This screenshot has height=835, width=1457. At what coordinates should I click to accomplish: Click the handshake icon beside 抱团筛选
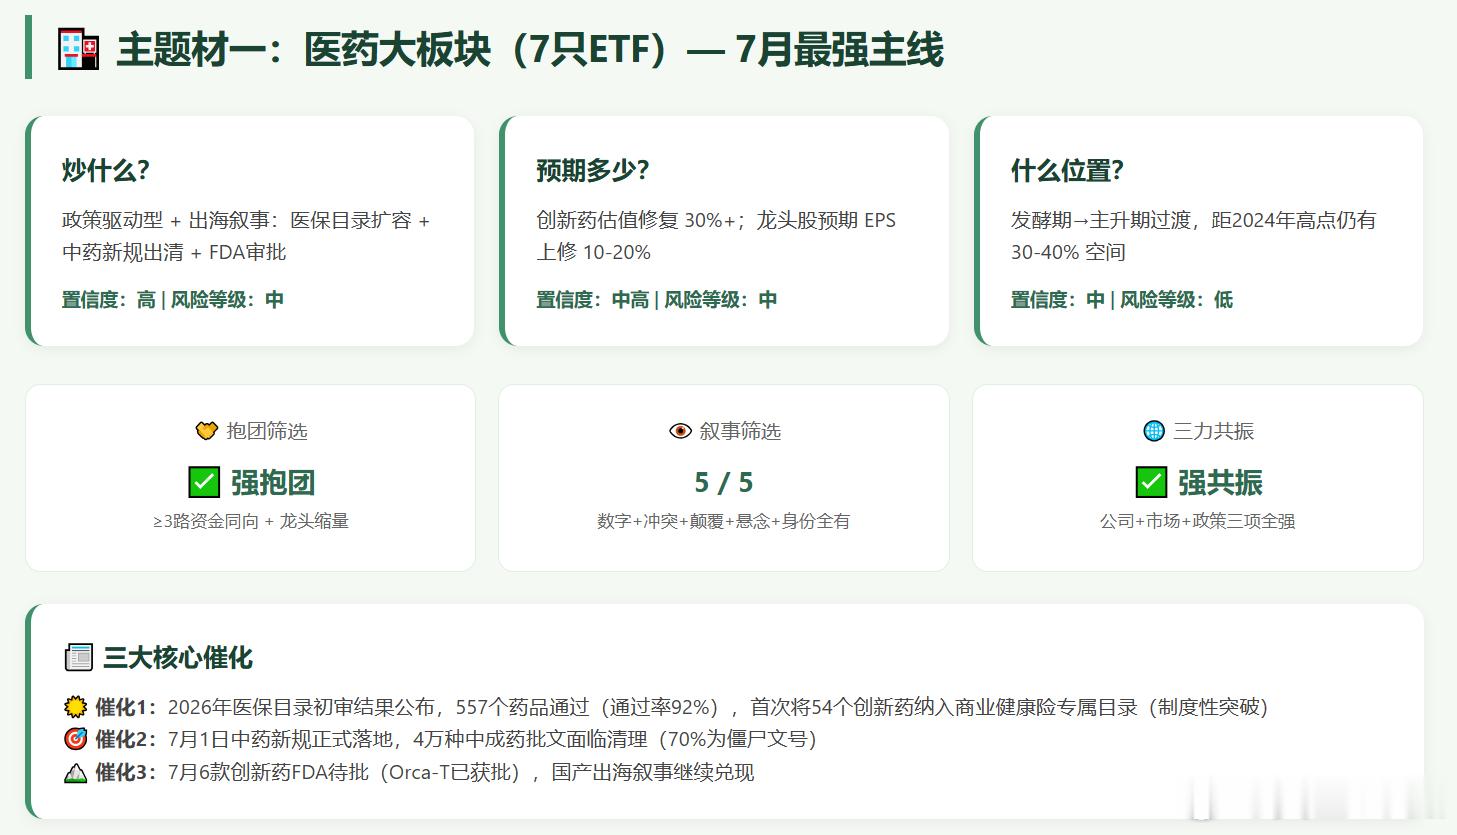(206, 431)
